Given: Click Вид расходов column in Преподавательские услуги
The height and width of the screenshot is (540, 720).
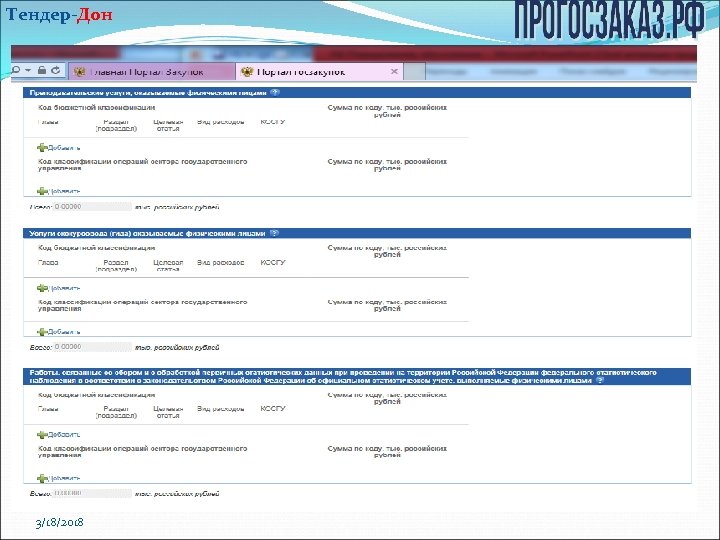Looking at the screenshot, I should click(x=220, y=122).
